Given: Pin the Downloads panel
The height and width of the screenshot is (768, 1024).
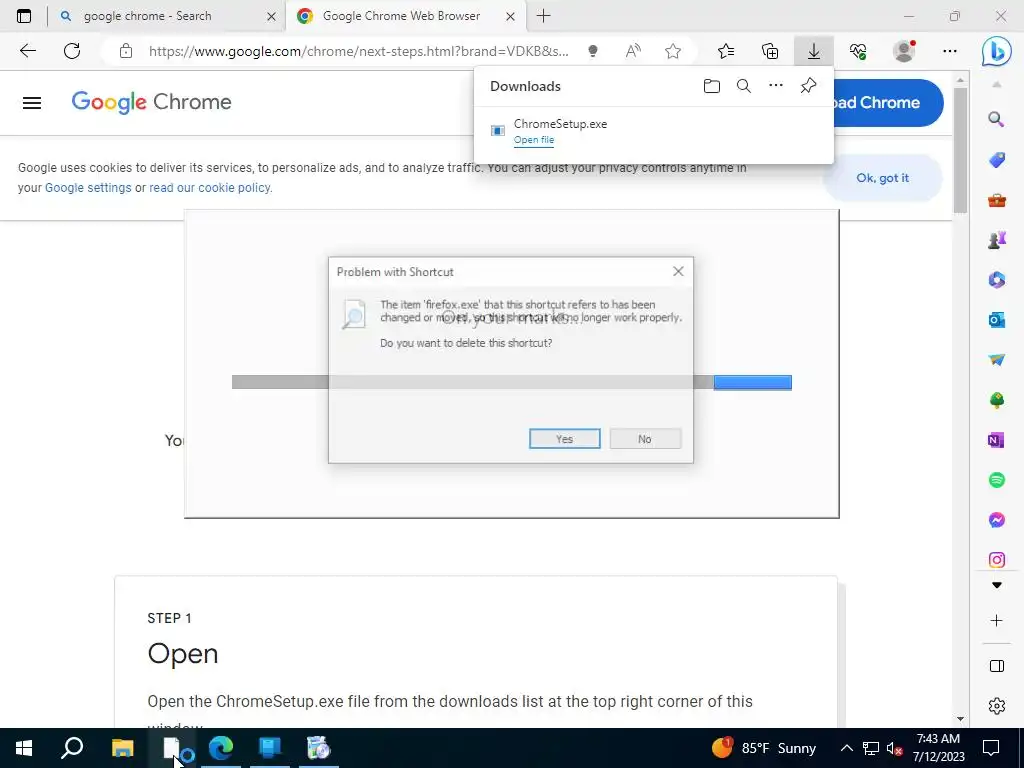Looking at the screenshot, I should click(x=808, y=86).
